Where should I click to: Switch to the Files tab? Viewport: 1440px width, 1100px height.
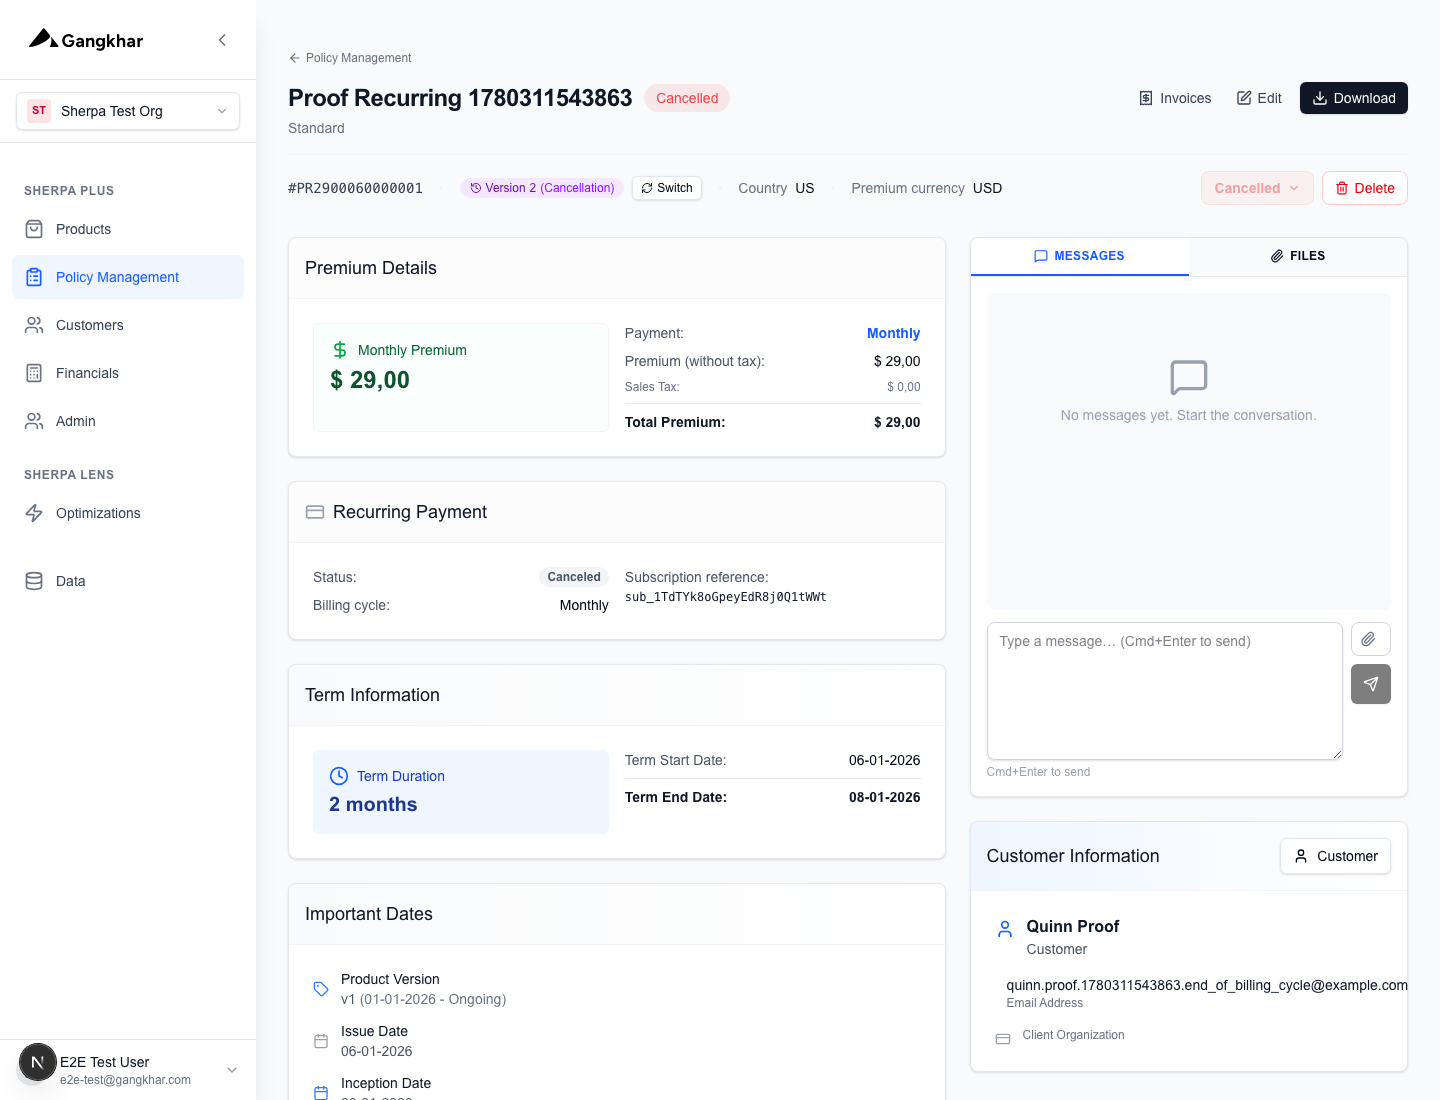tap(1298, 256)
